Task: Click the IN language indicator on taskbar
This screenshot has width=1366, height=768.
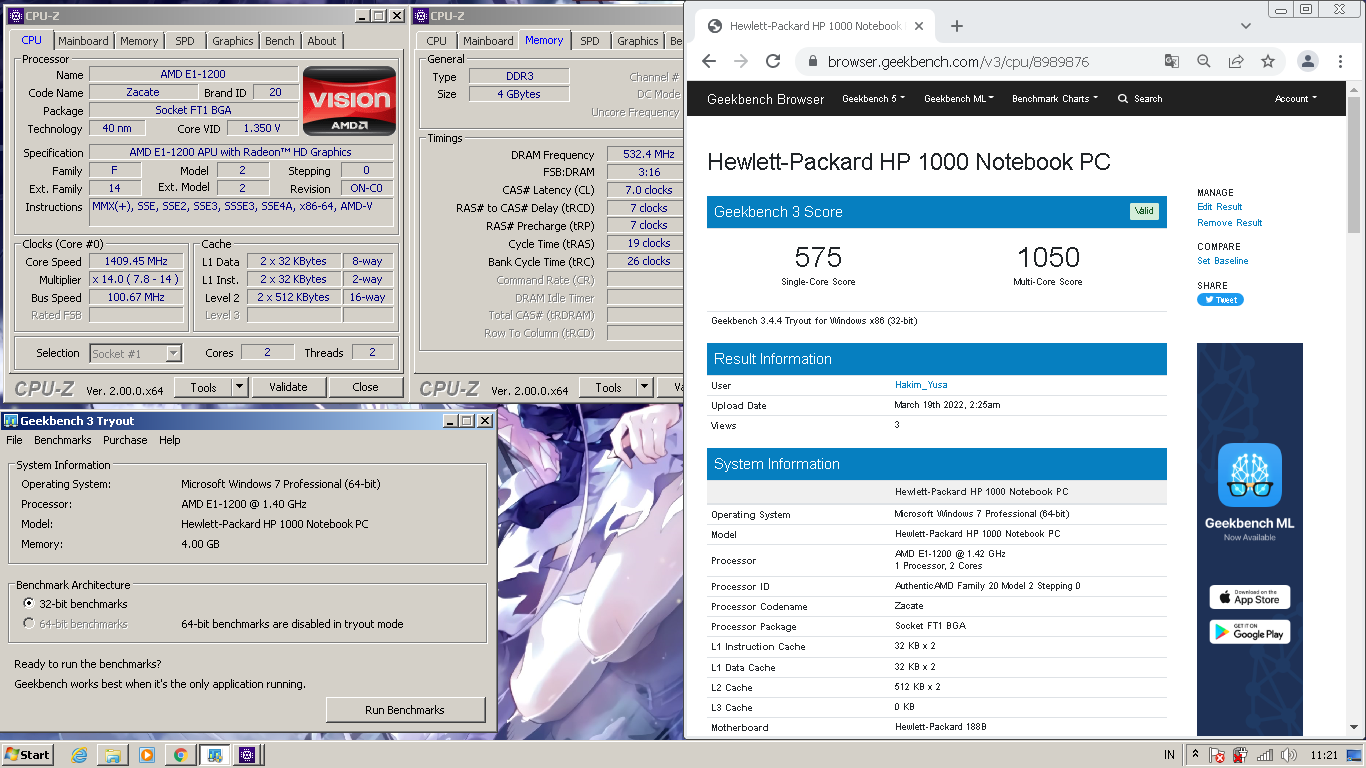Action: [x=1169, y=755]
